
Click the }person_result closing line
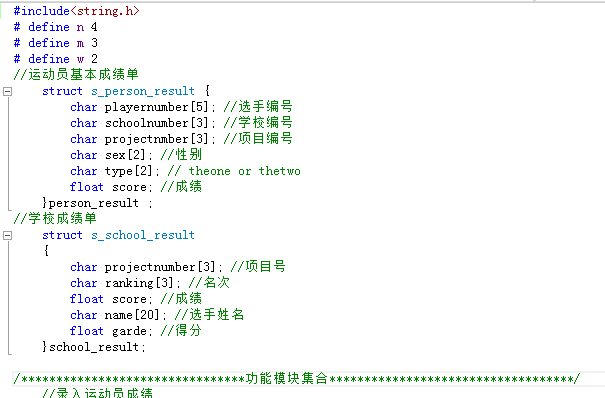(x=97, y=203)
